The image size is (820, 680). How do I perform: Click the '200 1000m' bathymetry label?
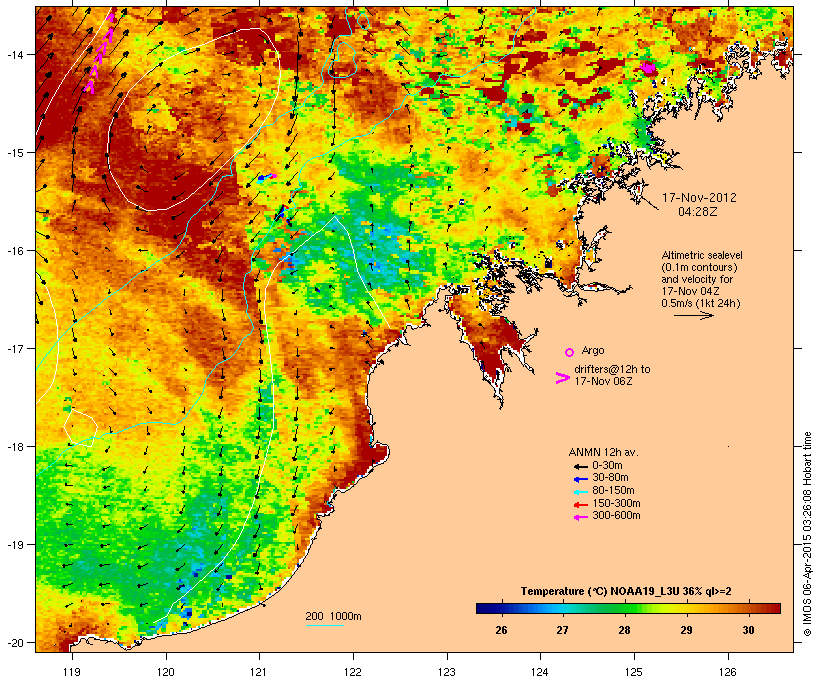point(333,616)
